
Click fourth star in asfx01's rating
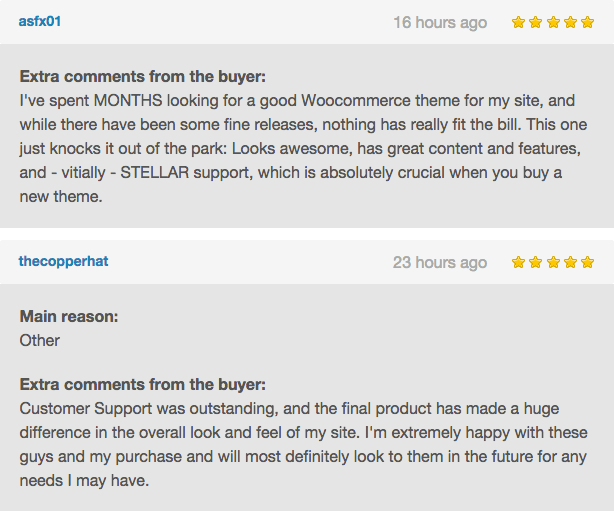tap(570, 22)
